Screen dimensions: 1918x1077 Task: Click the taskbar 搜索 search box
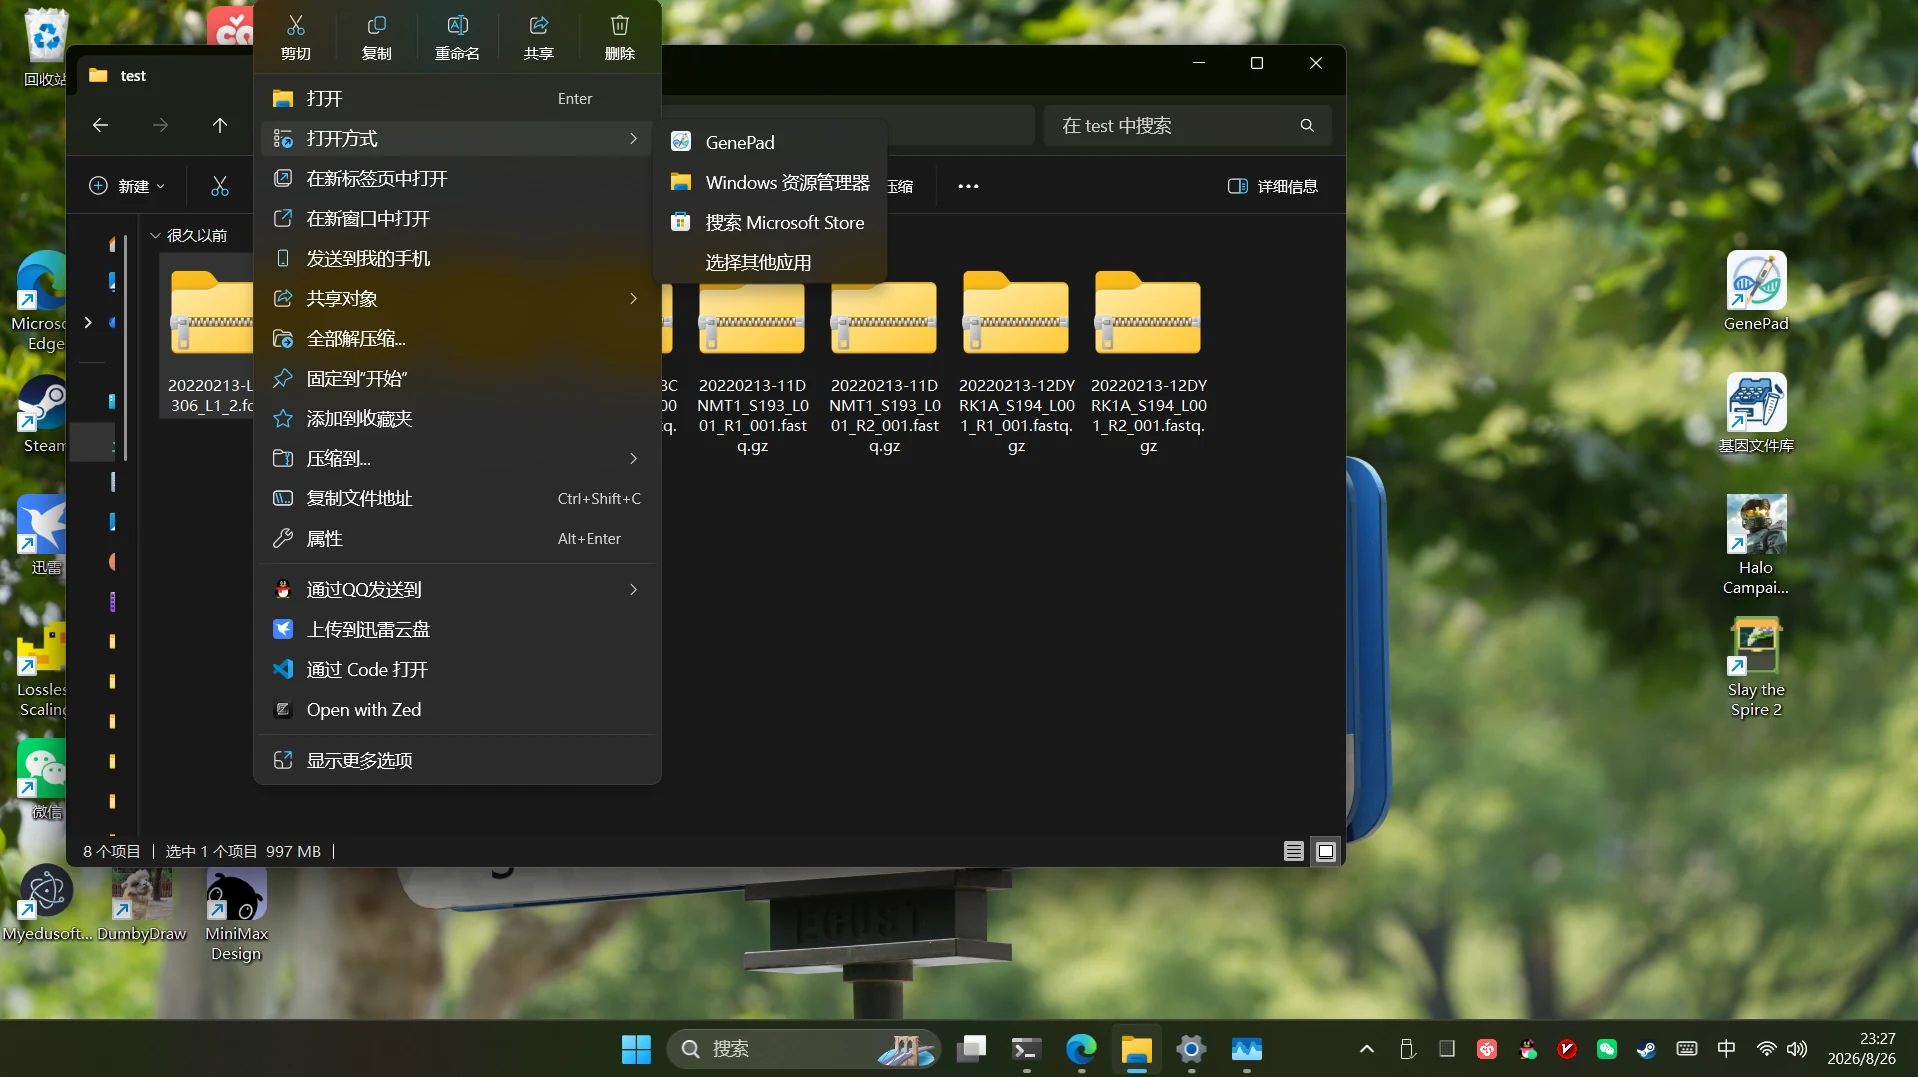[804, 1049]
